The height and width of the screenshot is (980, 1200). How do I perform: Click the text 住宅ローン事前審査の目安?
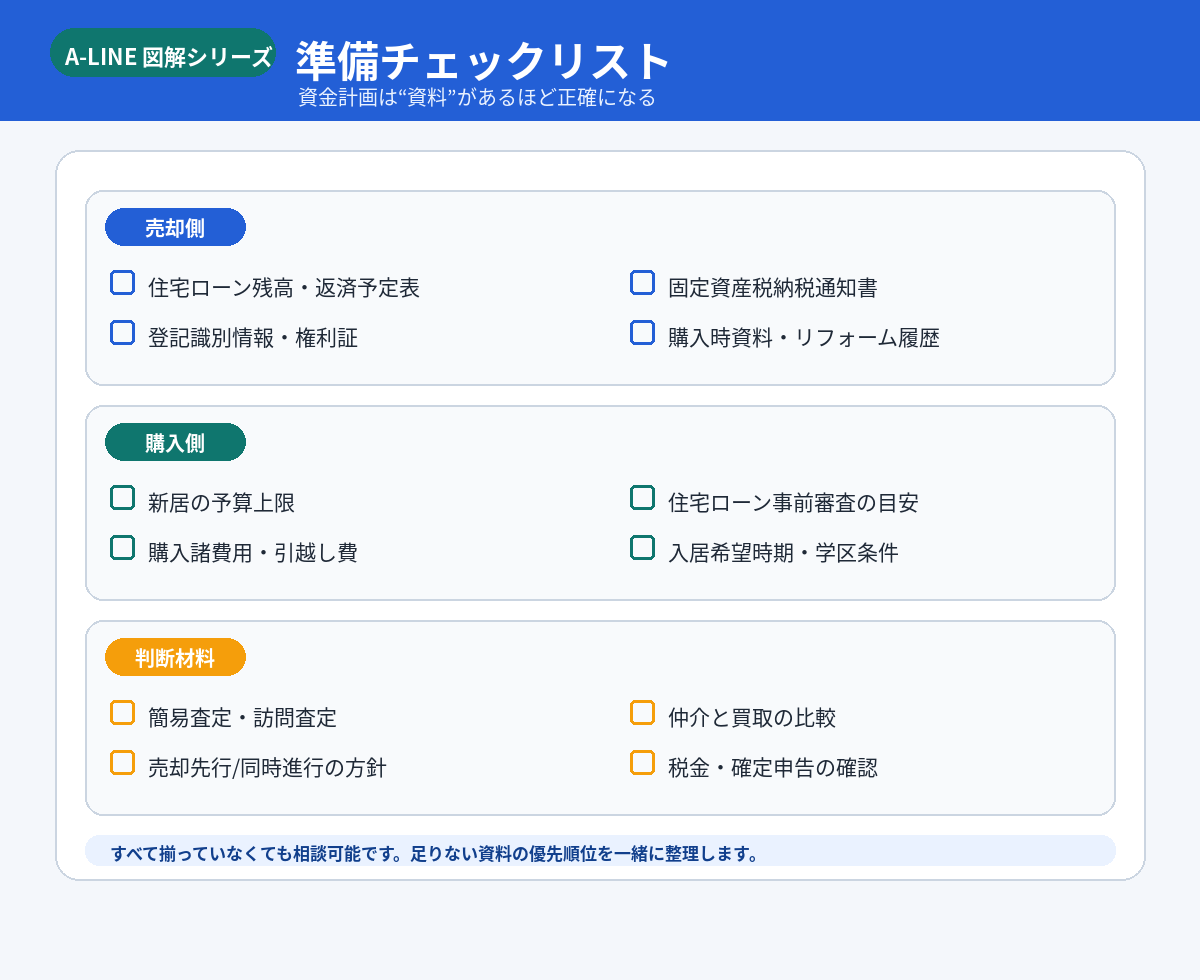tap(793, 503)
